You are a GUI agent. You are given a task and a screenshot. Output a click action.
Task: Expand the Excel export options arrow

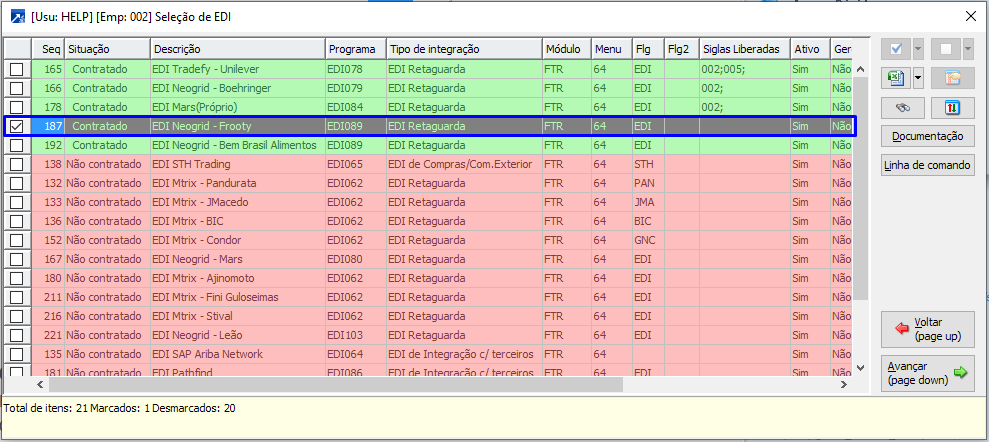(x=918, y=78)
